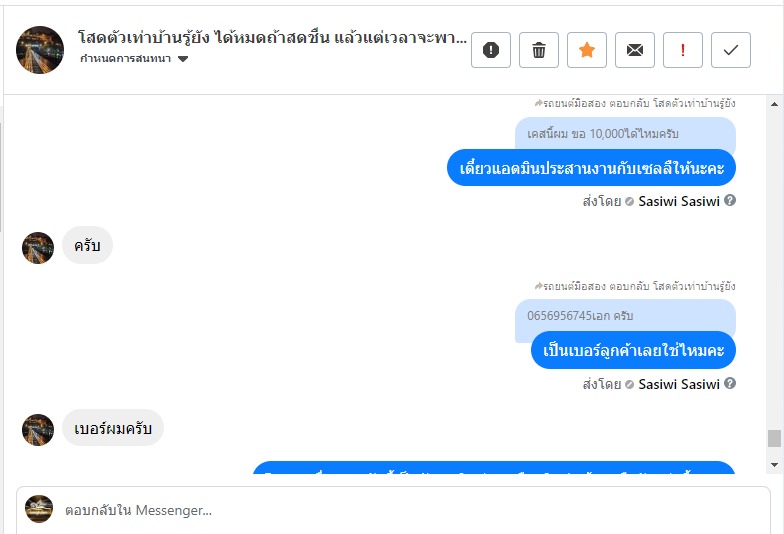Mark conversation done with checkmark icon
This screenshot has width=784, height=534.
coord(730,50)
